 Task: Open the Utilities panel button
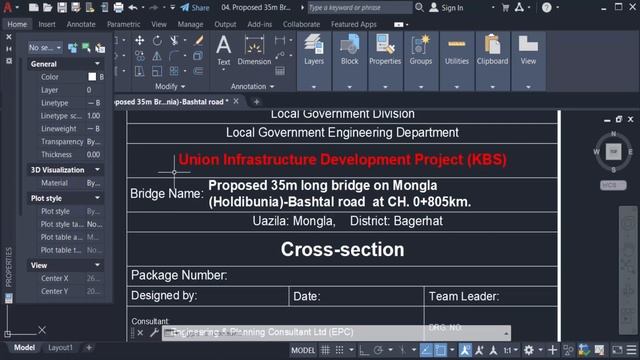(456, 51)
